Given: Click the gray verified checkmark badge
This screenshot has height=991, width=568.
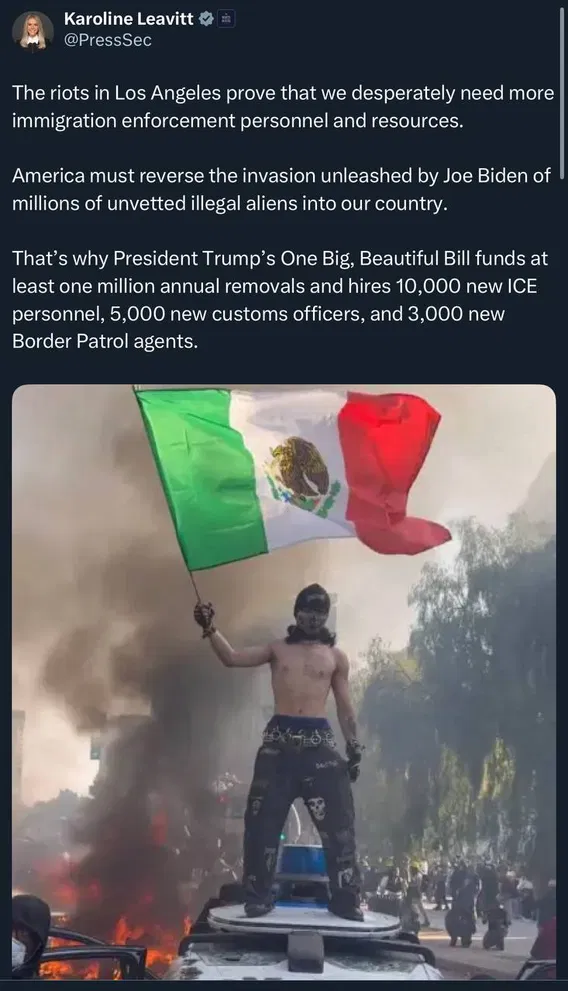Looking at the screenshot, I should (205, 19).
